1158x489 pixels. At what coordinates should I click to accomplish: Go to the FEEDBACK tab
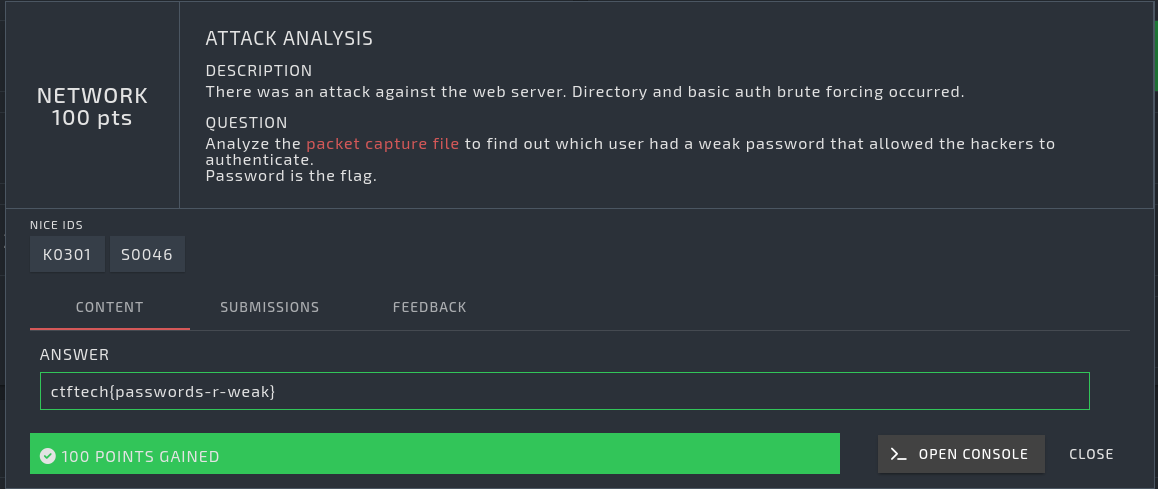429,307
